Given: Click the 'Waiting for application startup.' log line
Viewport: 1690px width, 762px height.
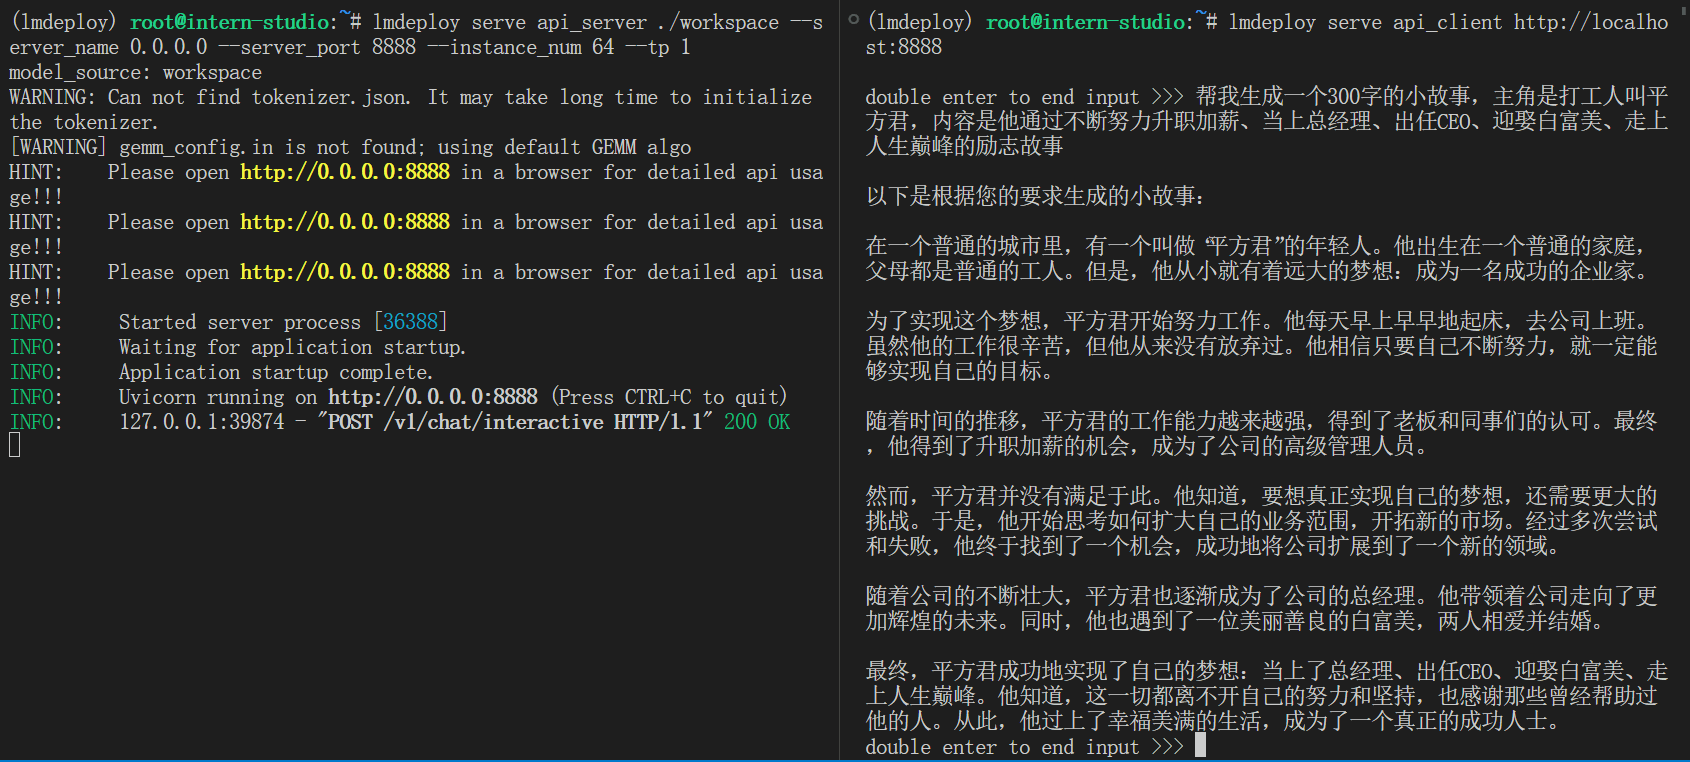Looking at the screenshot, I should pyautogui.click(x=291, y=347).
